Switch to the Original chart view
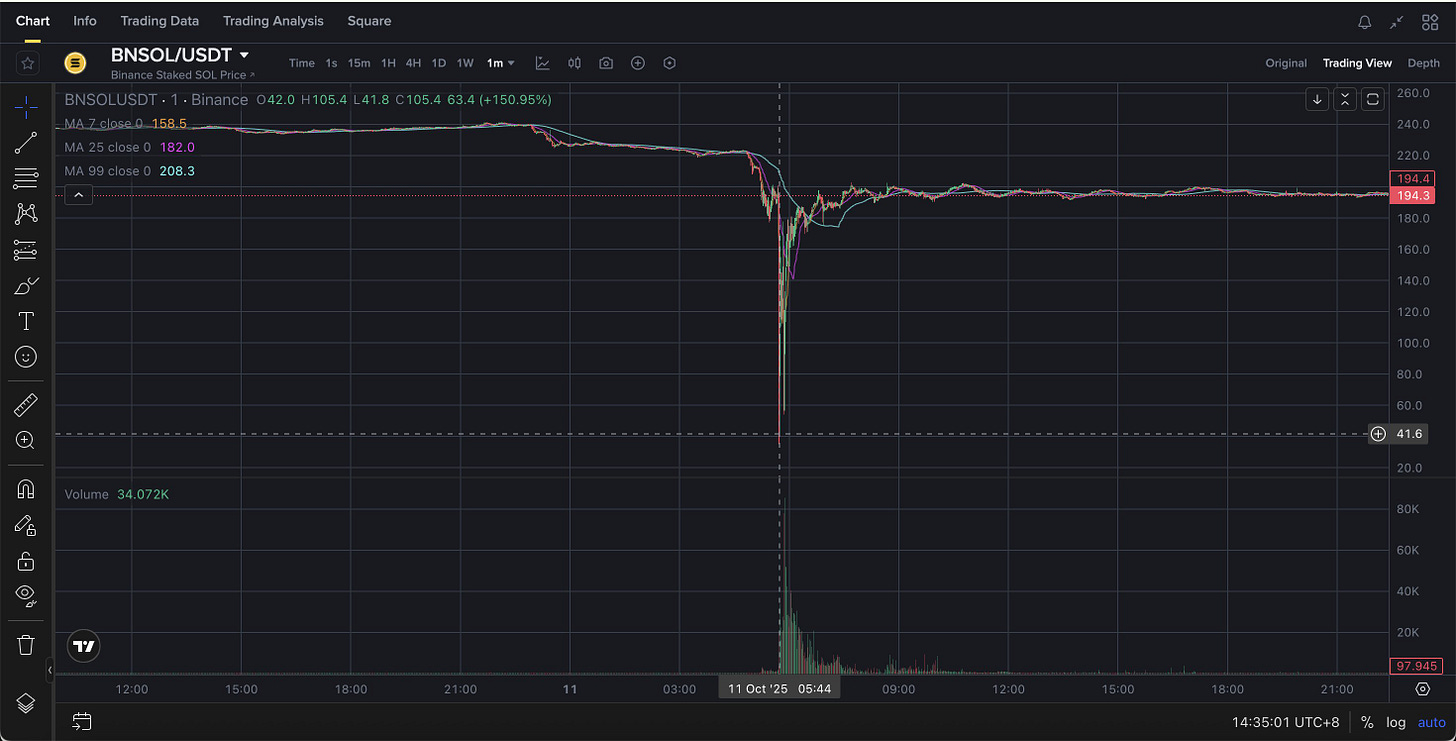This screenshot has width=1456, height=741. pos(1286,63)
